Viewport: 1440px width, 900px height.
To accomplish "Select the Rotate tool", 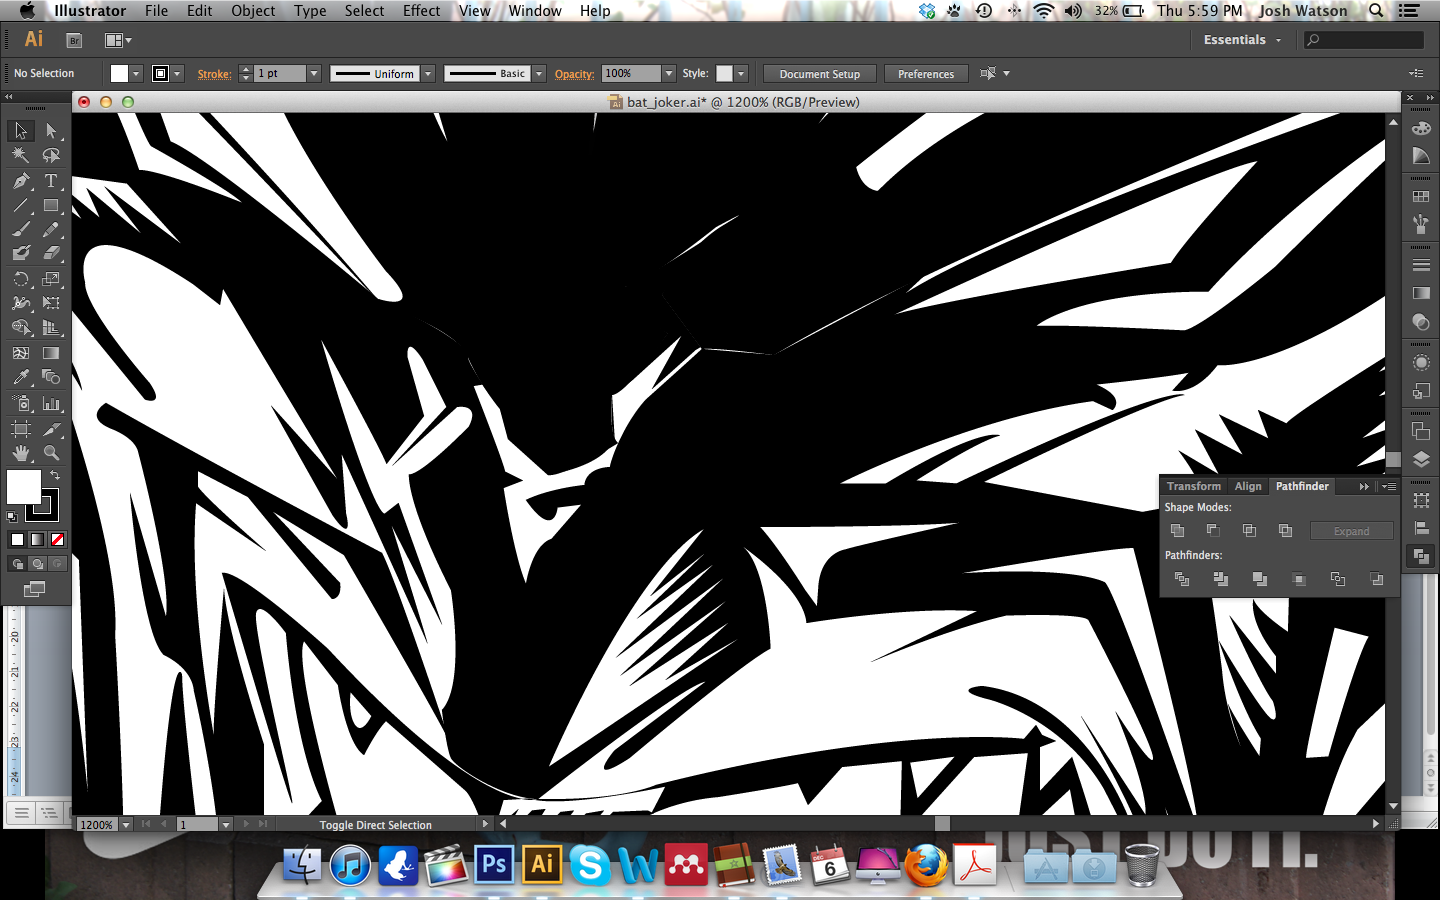I will point(21,280).
